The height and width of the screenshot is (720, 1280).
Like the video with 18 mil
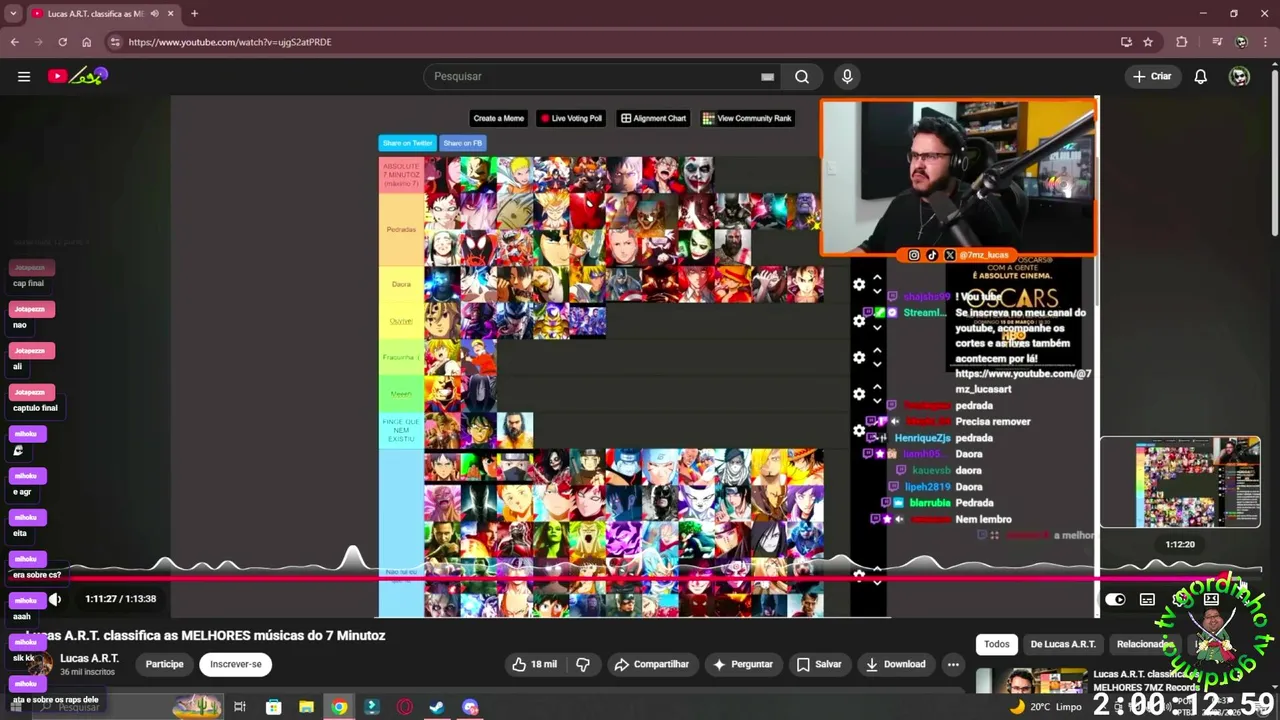[x=534, y=664]
